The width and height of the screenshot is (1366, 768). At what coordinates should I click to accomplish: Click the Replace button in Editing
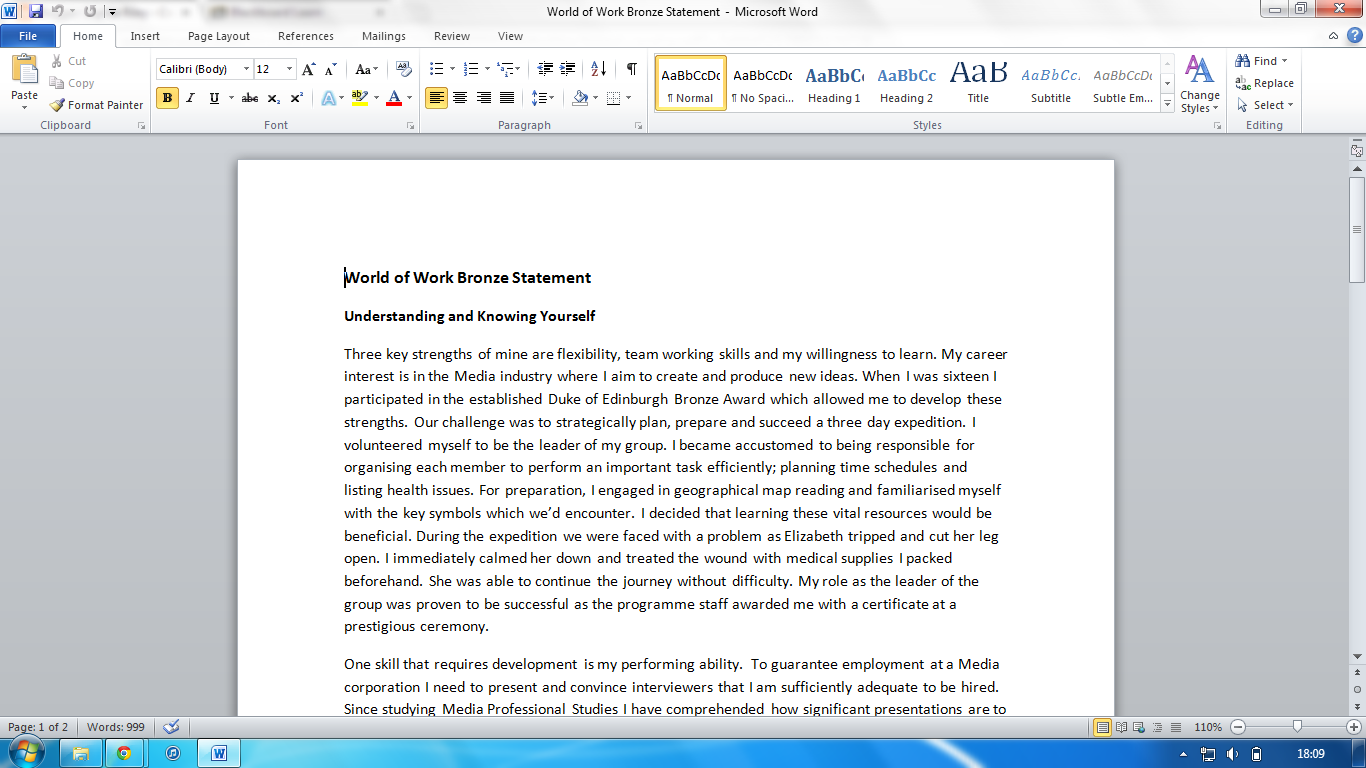coord(1264,83)
